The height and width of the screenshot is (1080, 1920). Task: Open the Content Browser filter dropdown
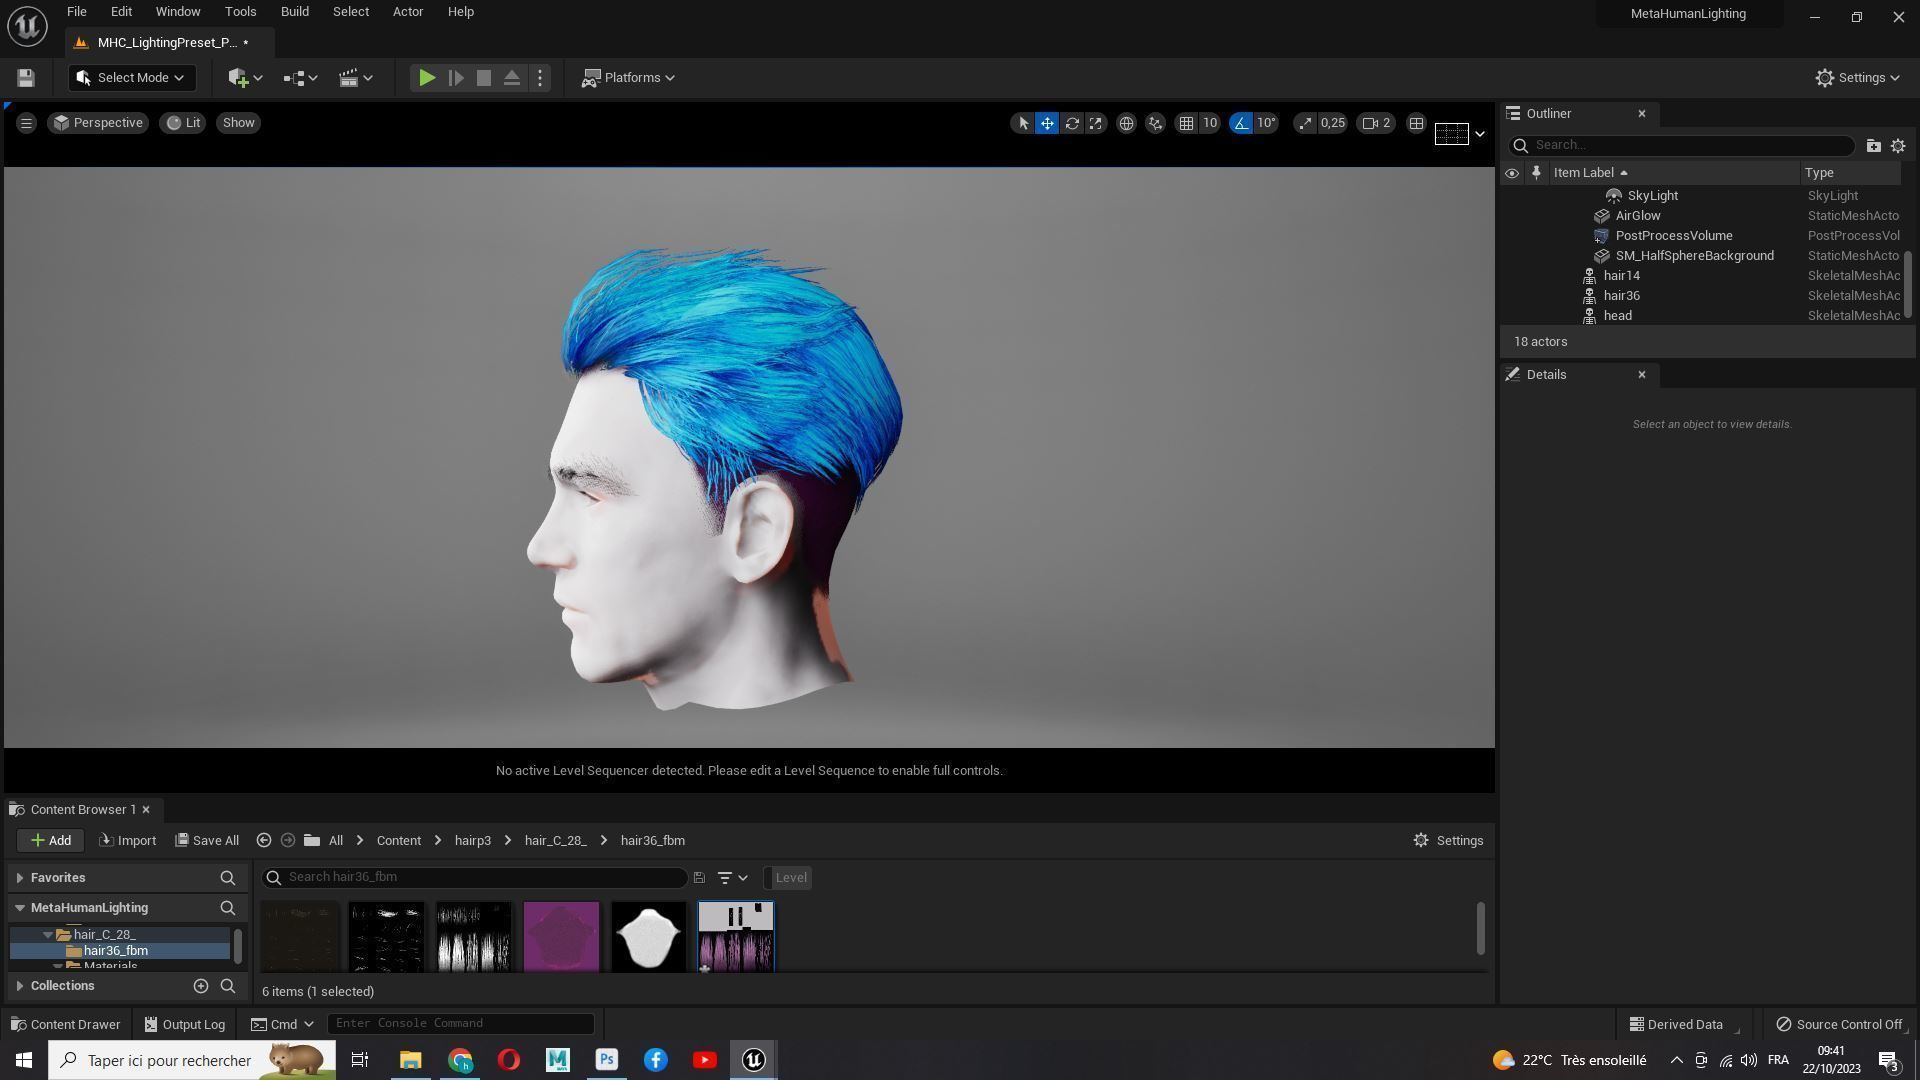click(x=733, y=878)
